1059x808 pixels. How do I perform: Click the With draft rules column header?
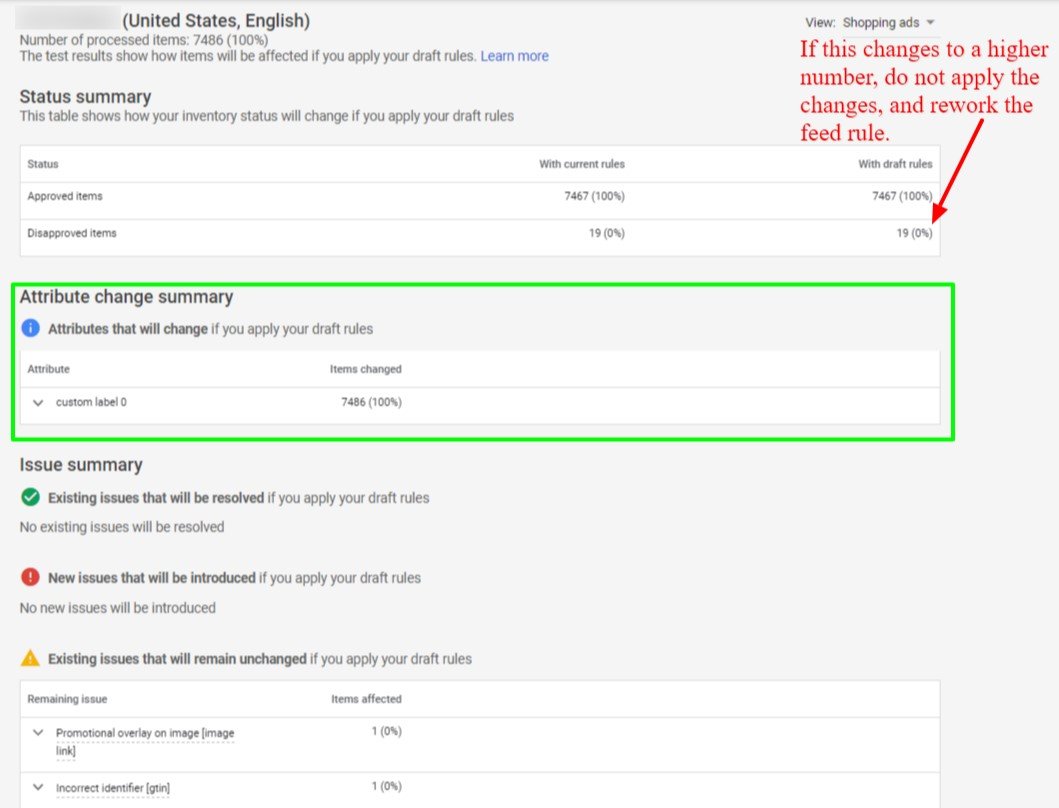tap(894, 164)
